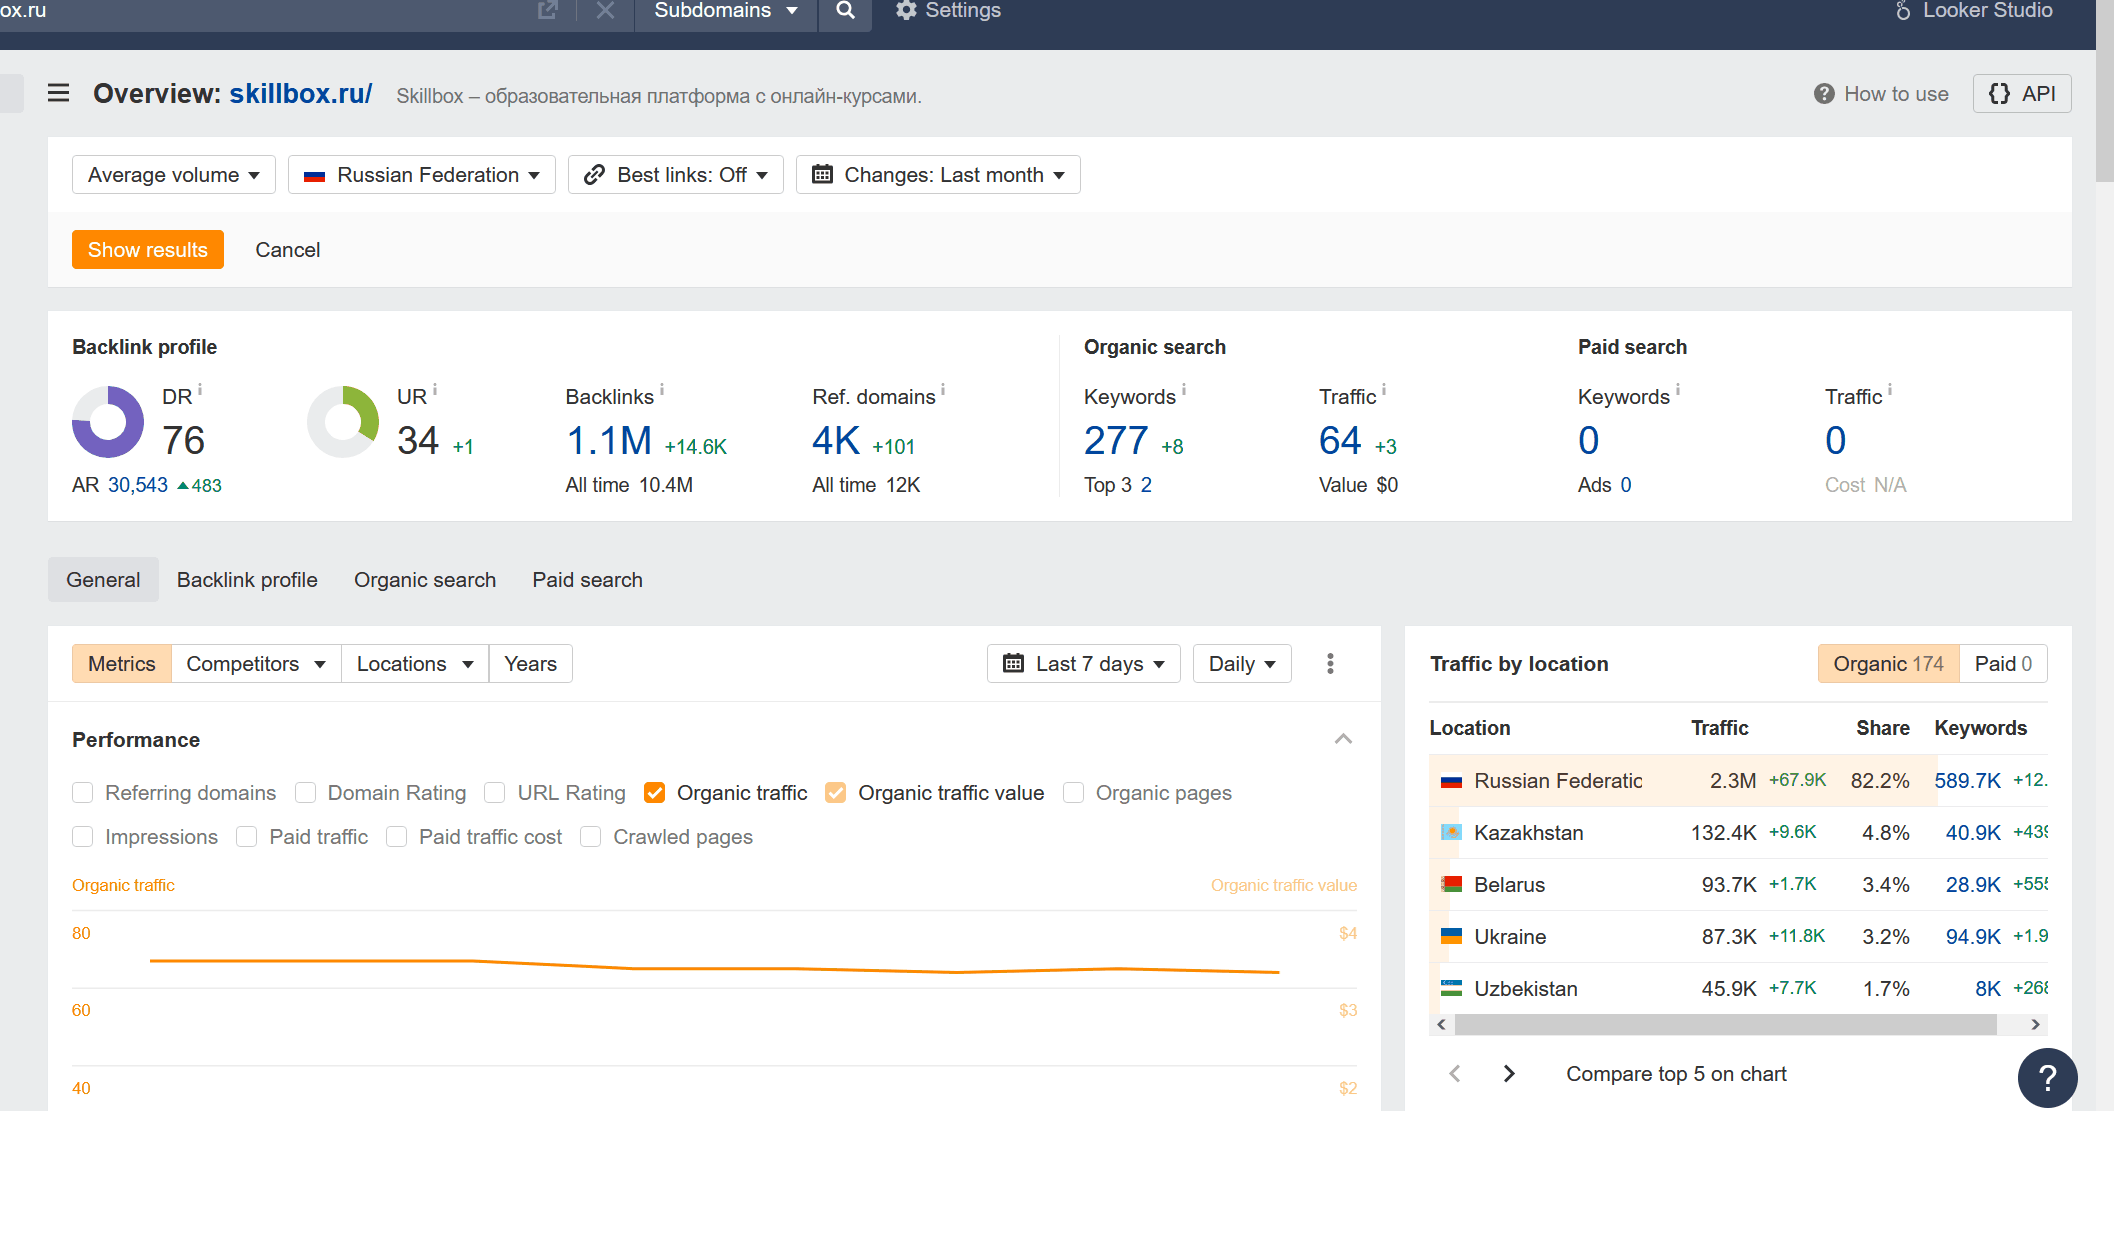
Task: Select Organic 174 traffic tab
Action: pyautogui.click(x=1889, y=664)
